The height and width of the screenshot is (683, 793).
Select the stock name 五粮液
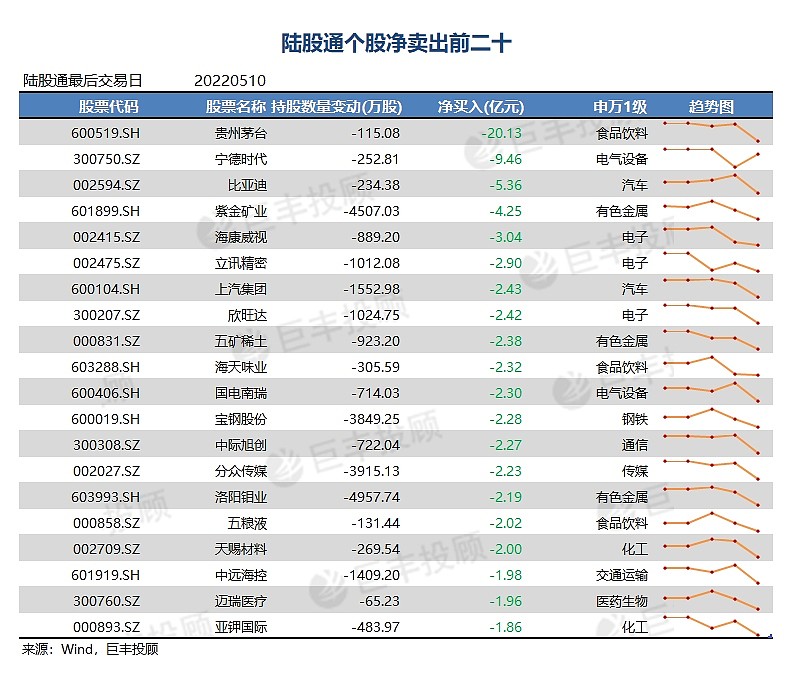(247, 523)
